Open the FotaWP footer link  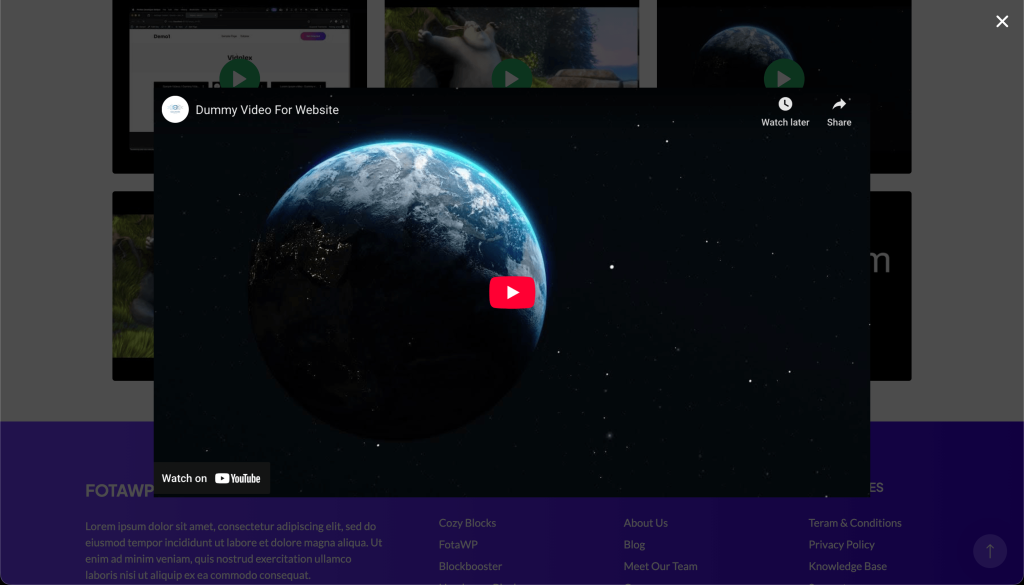(x=456, y=545)
